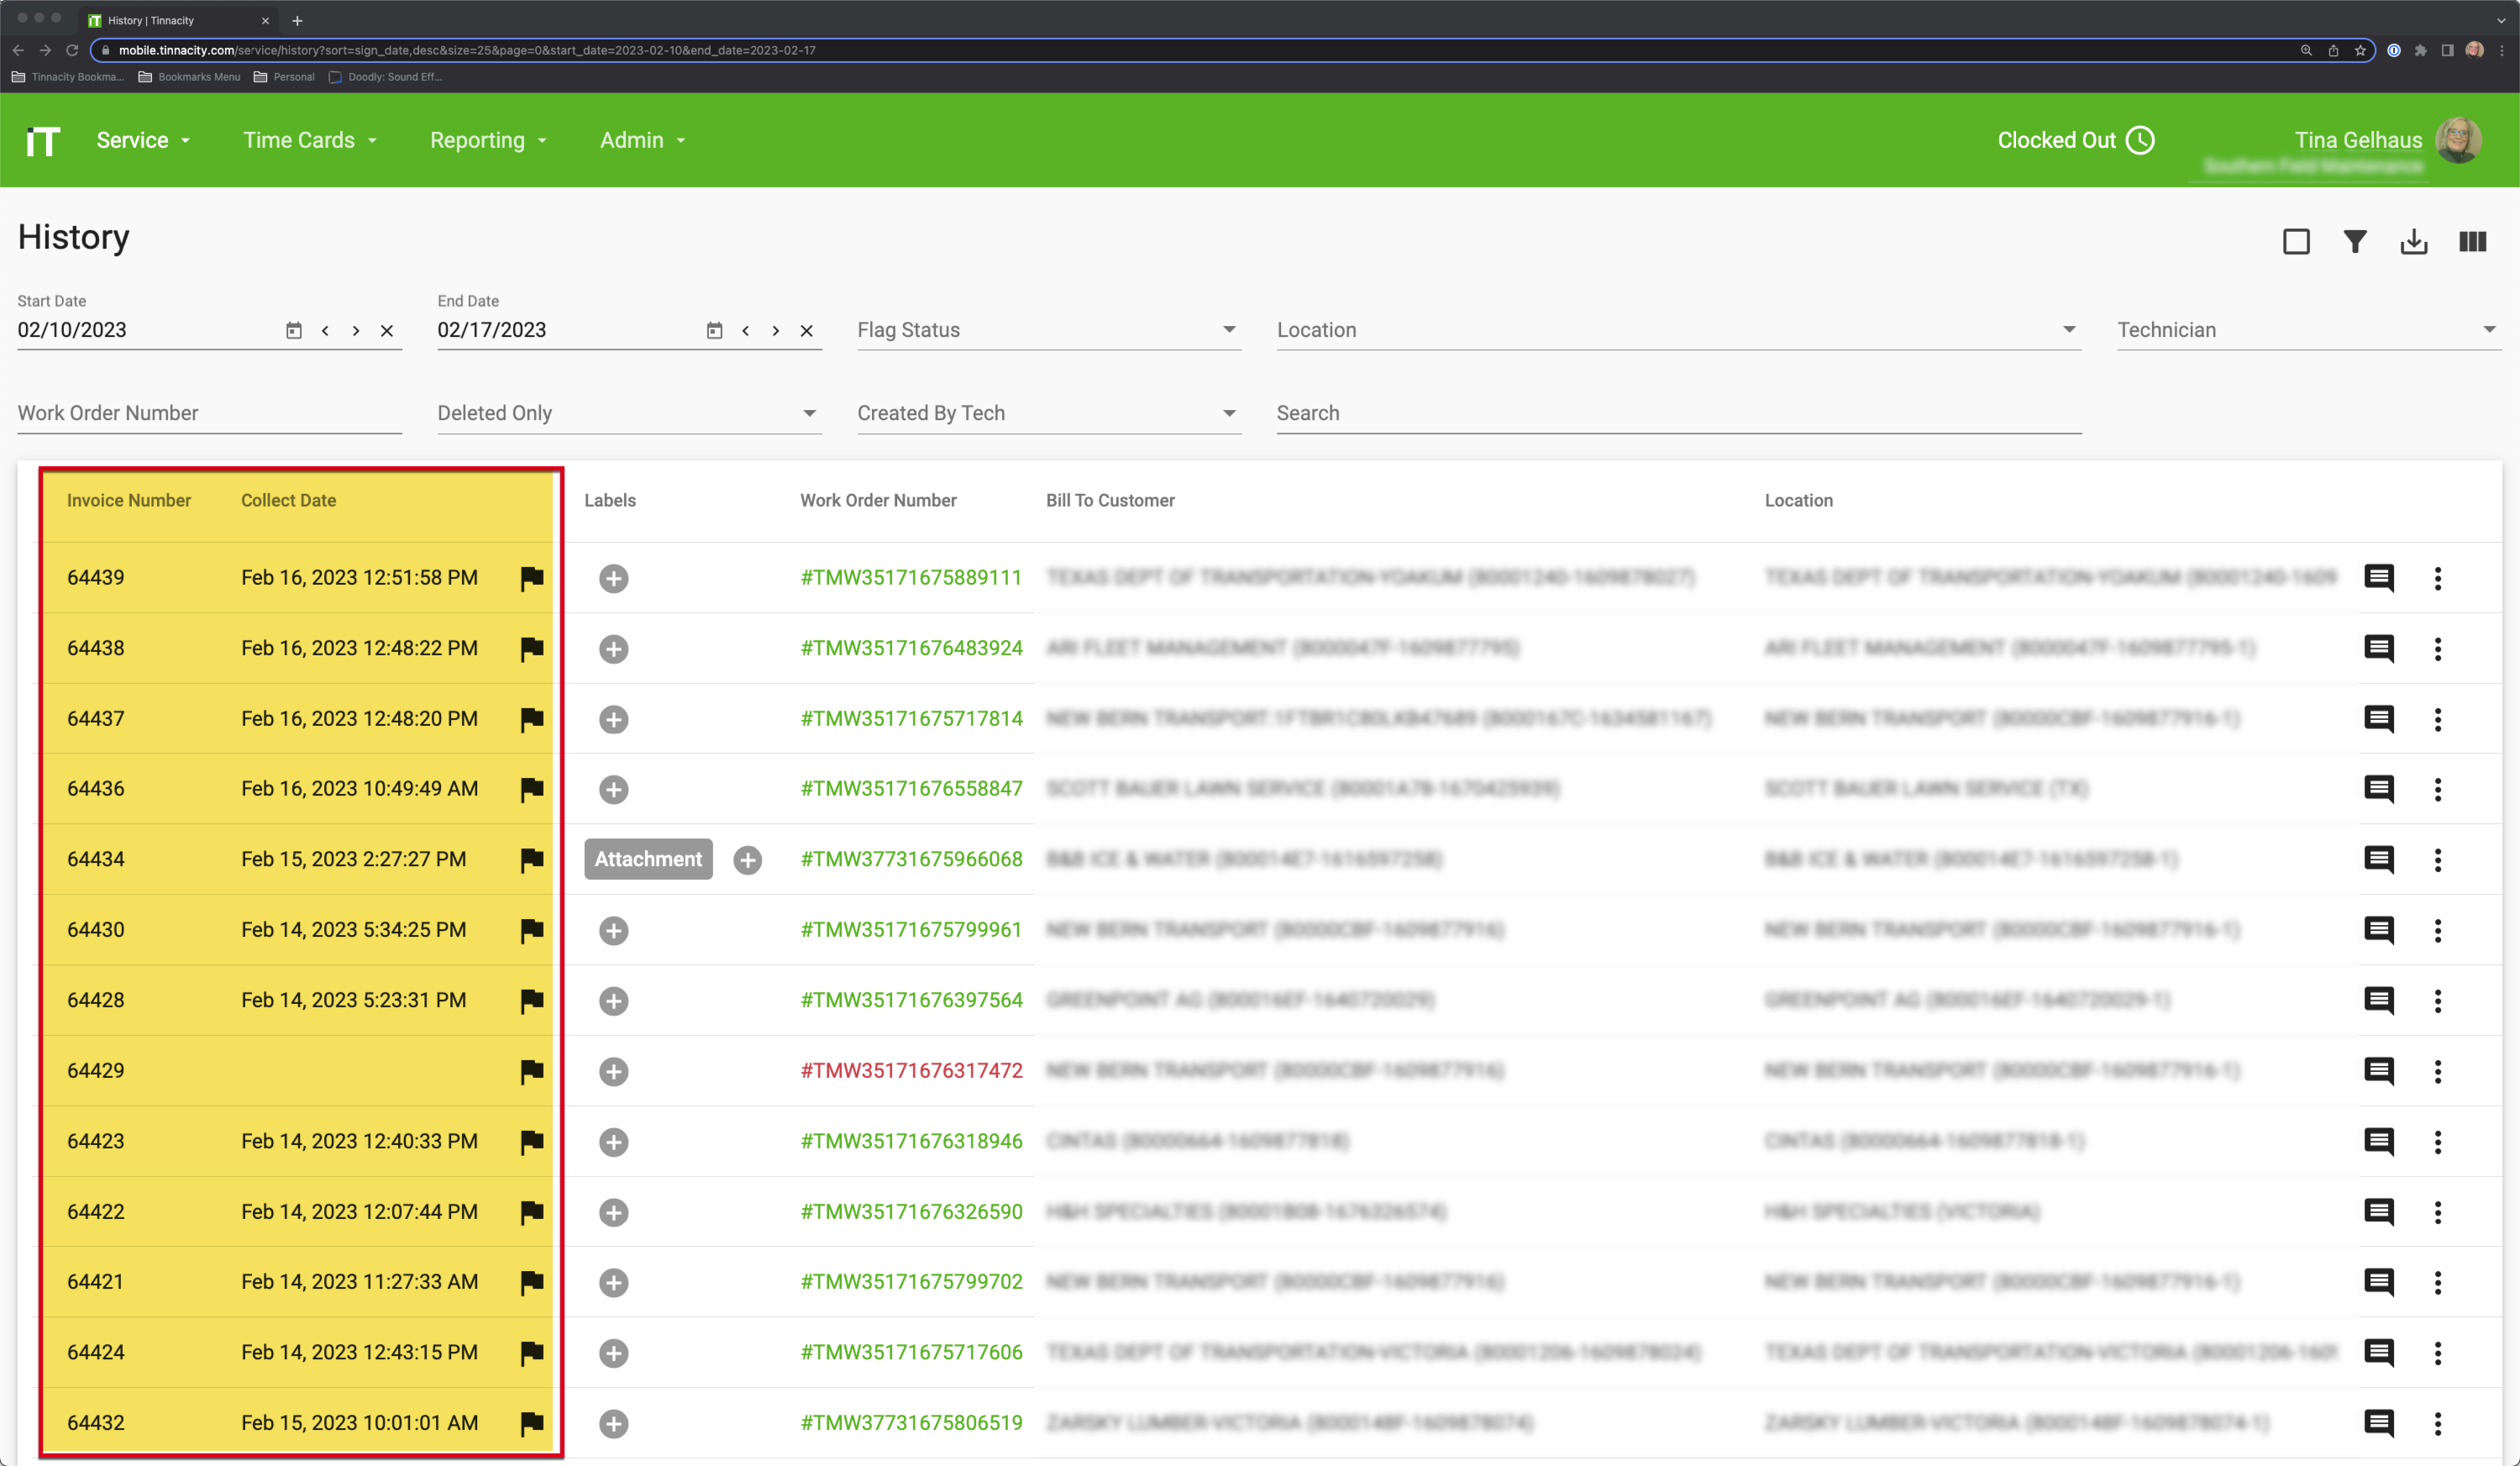Viewport: 2520px width, 1466px height.
Task: Open comments for work order #TMW37731675966068
Action: coord(2379,860)
